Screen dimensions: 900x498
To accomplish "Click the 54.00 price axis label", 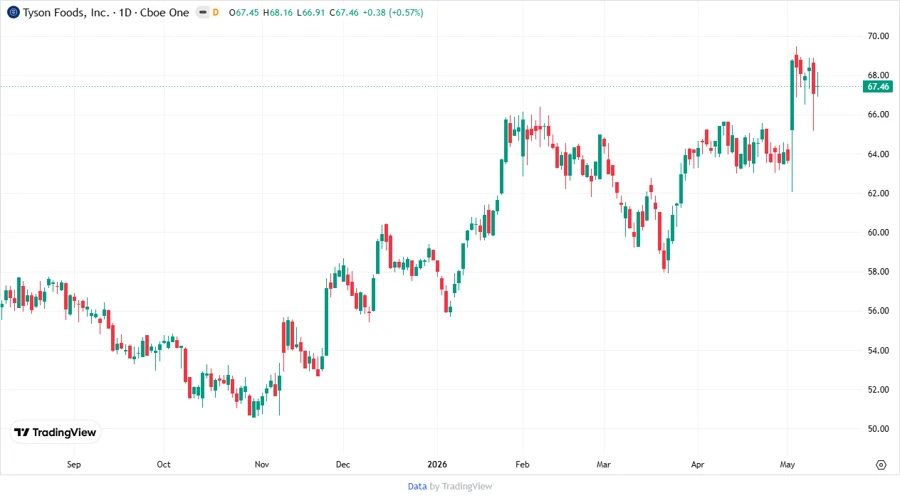I will point(878,350).
